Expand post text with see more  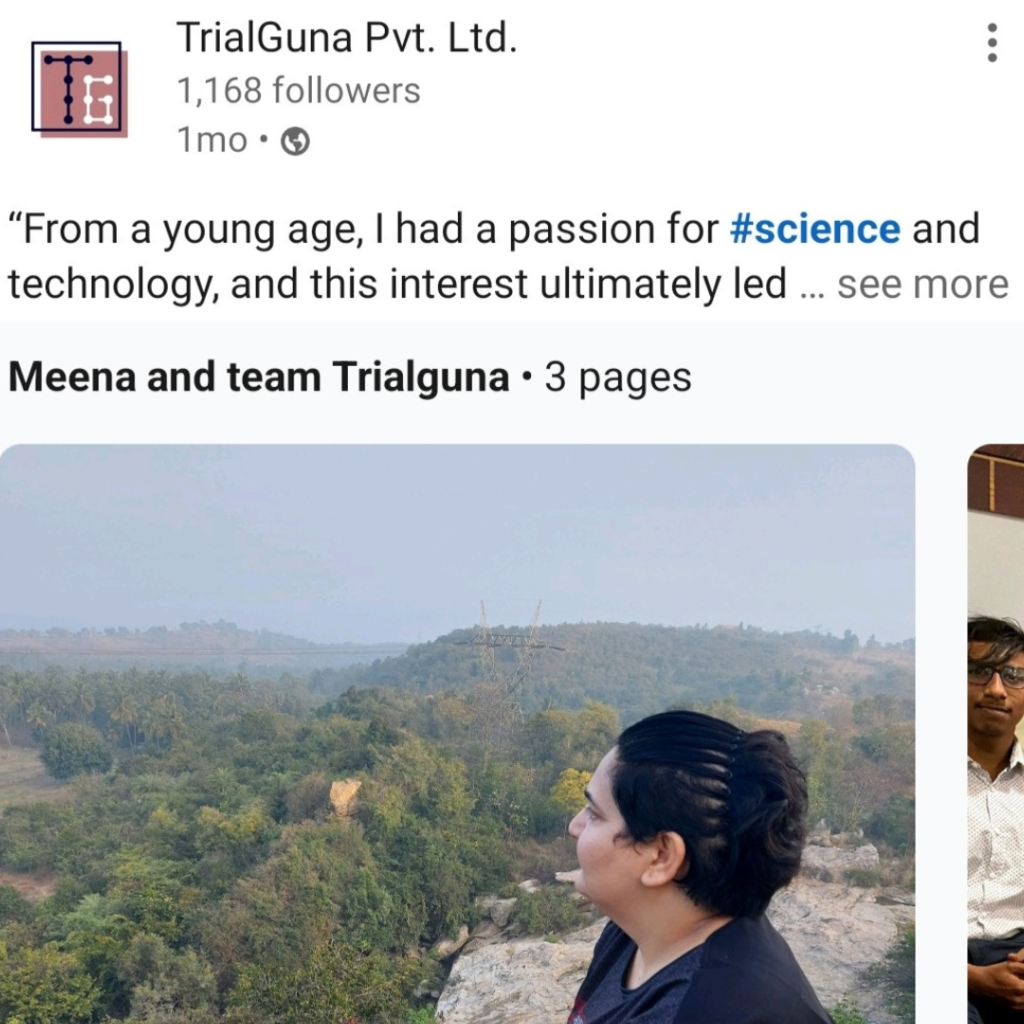[923, 284]
